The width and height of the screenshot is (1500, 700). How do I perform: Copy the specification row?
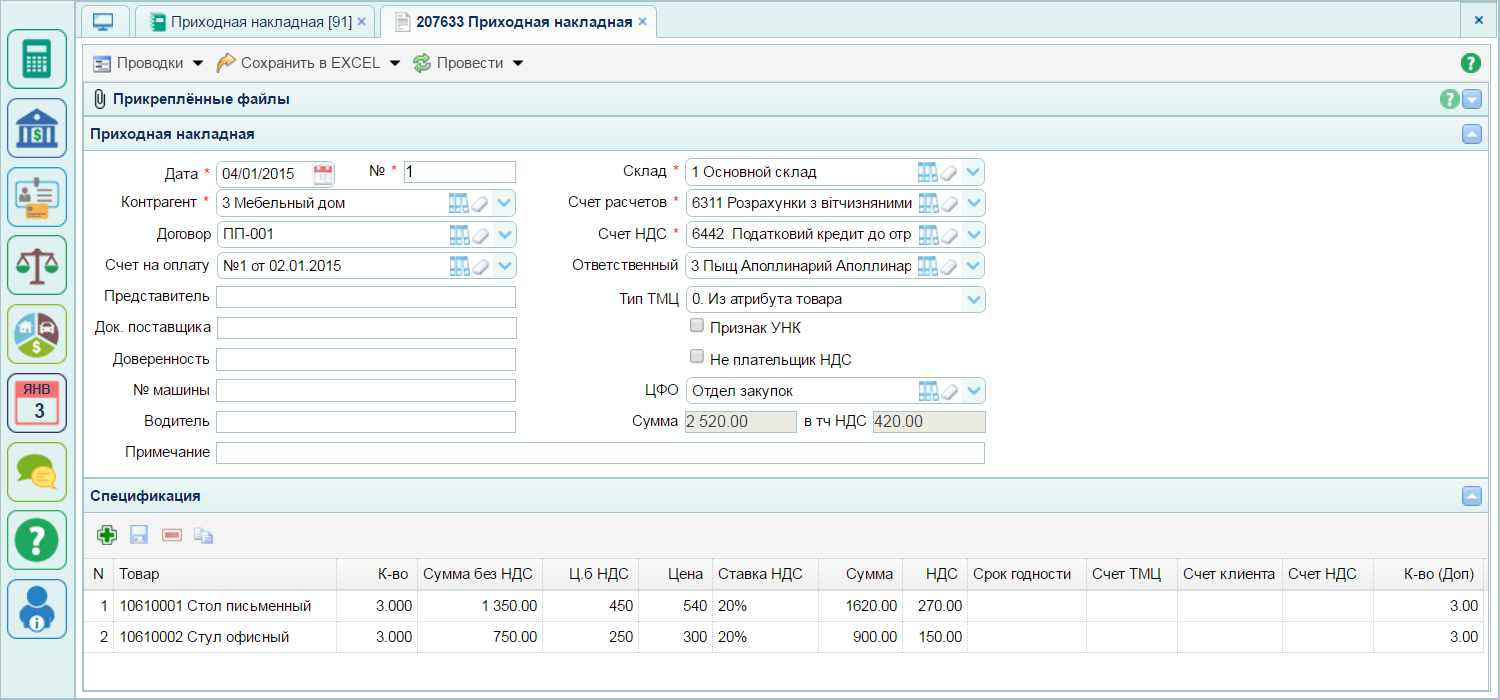(x=204, y=535)
